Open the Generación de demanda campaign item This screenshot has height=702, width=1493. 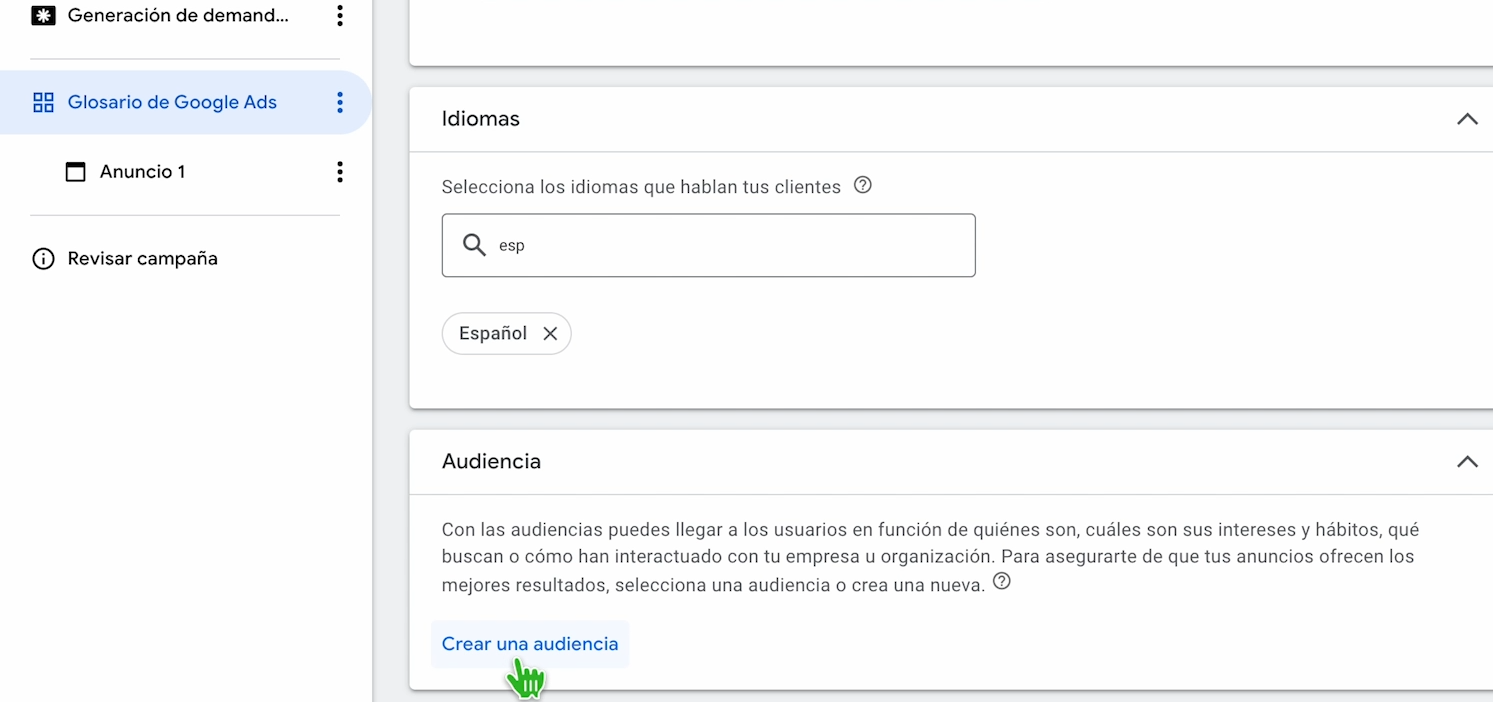(x=178, y=16)
